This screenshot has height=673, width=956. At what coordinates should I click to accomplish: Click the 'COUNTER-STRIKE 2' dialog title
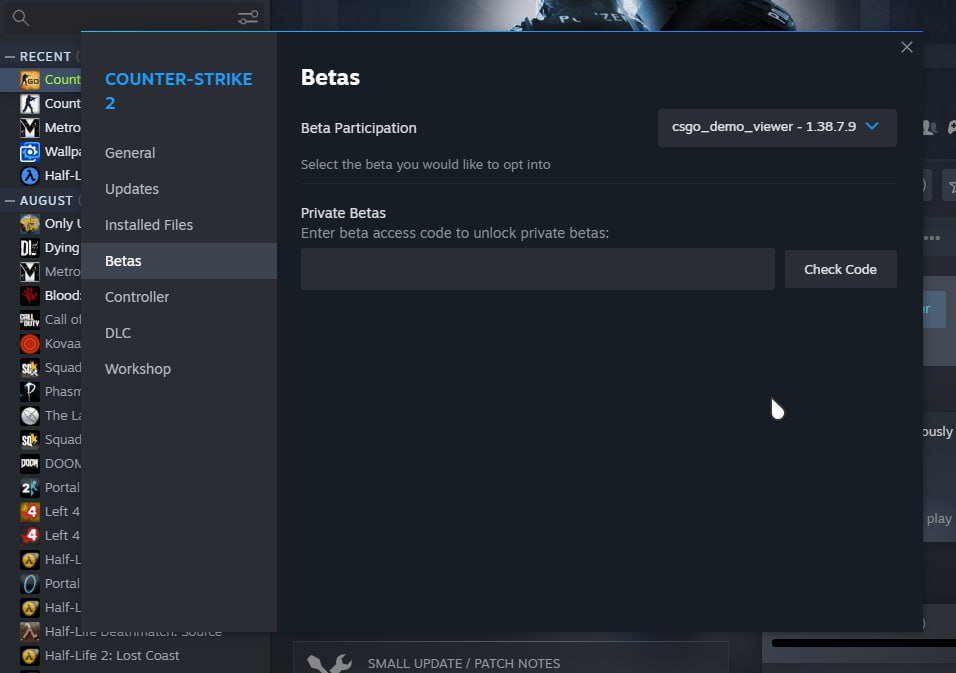point(179,91)
